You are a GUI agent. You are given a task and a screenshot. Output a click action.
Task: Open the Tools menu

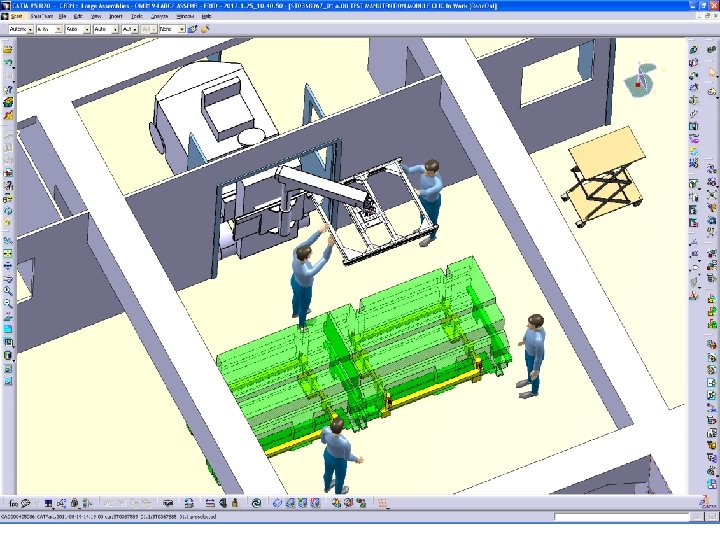137,16
